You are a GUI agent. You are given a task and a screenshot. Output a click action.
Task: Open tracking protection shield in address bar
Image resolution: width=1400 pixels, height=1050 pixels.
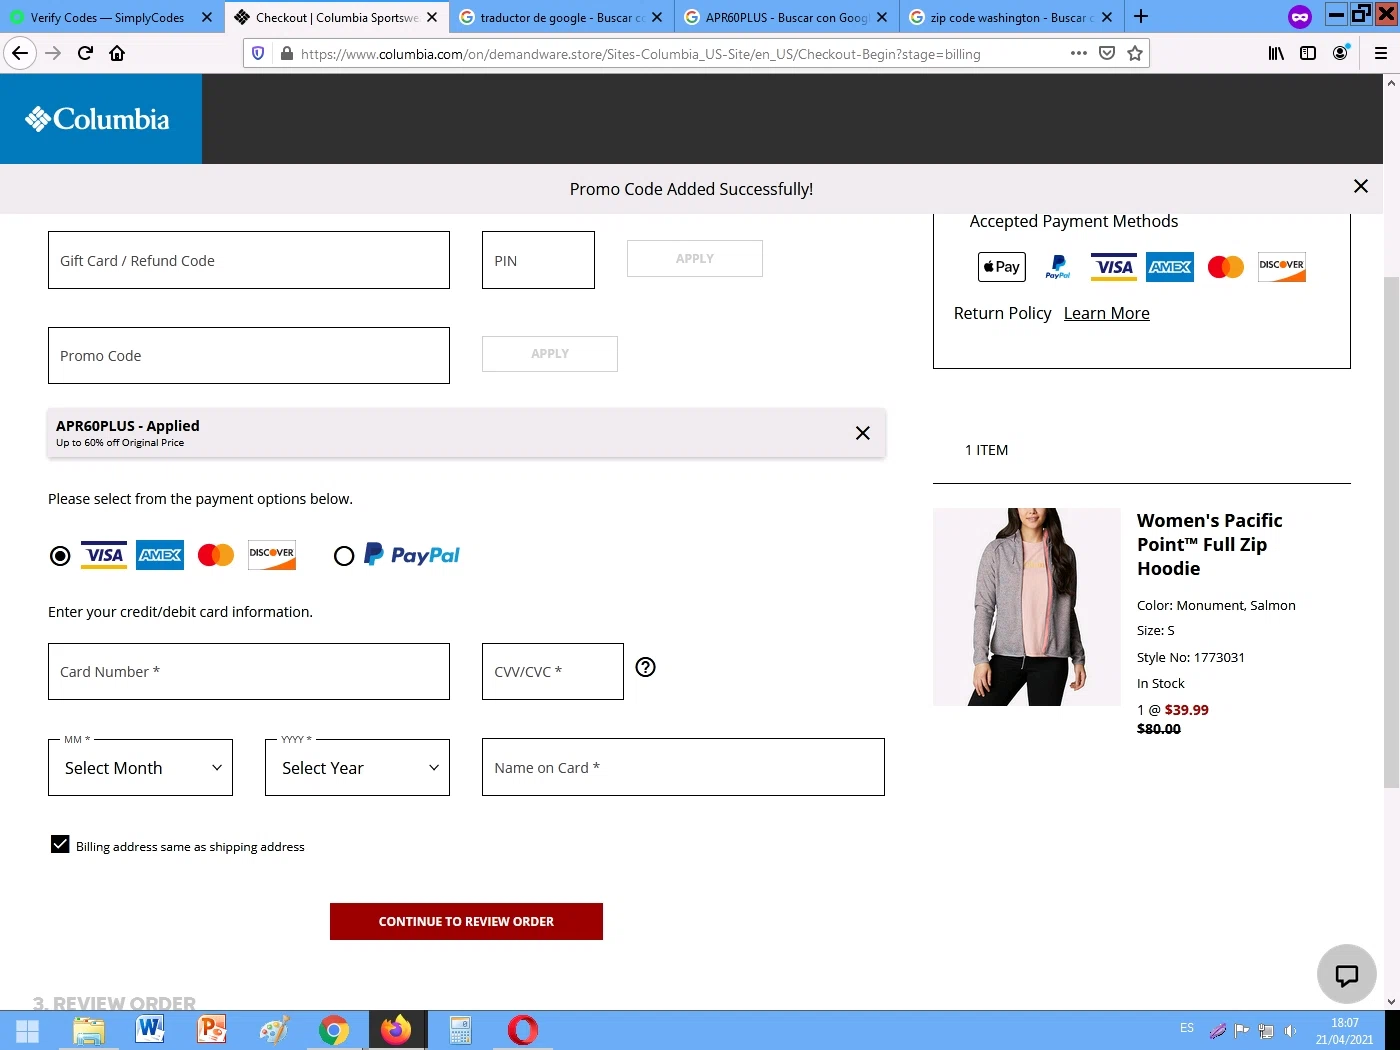(258, 54)
